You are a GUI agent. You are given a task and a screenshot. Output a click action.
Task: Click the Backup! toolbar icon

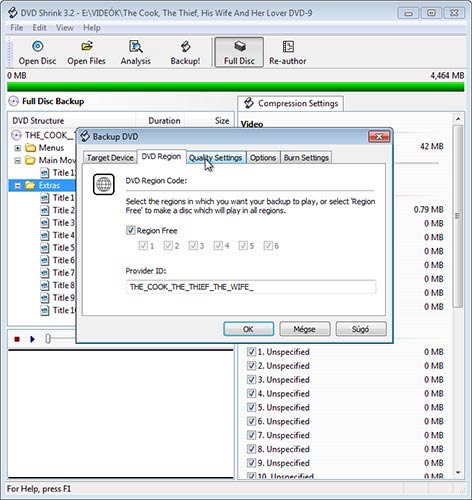[x=185, y=46]
